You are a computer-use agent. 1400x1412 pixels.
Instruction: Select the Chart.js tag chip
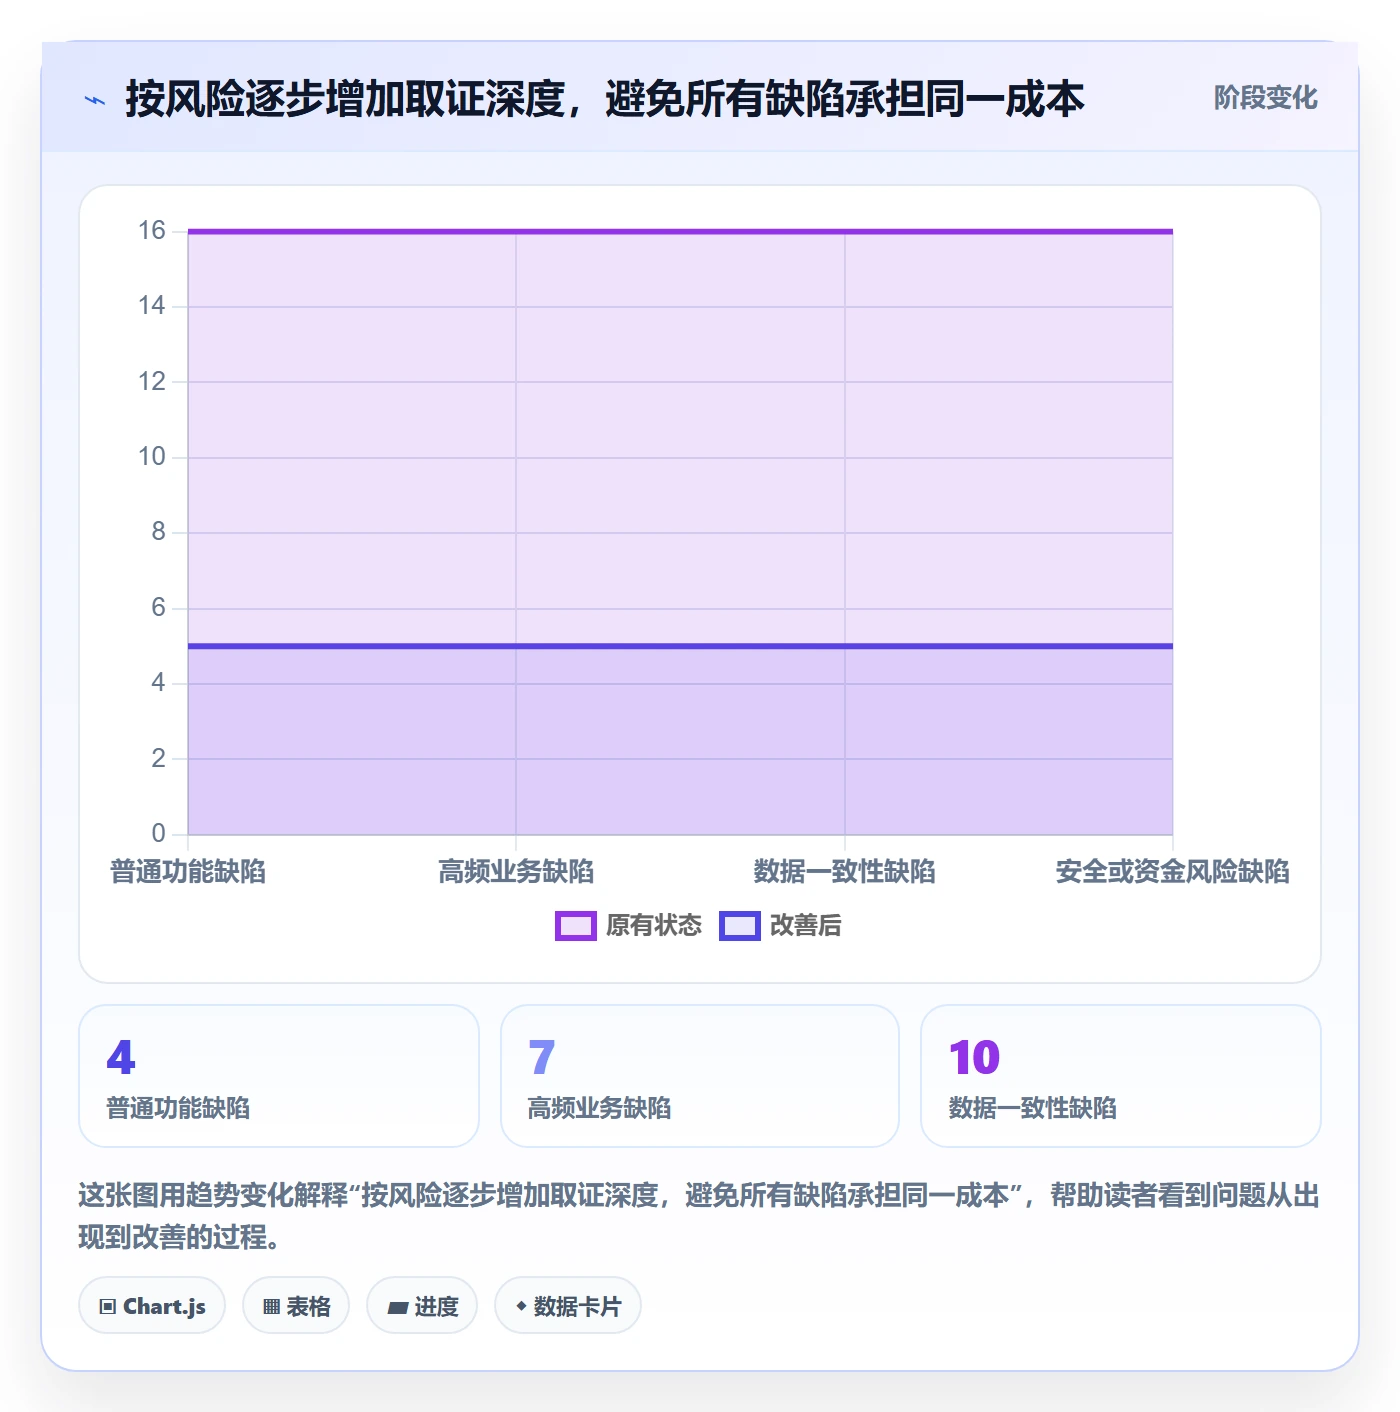point(152,1306)
